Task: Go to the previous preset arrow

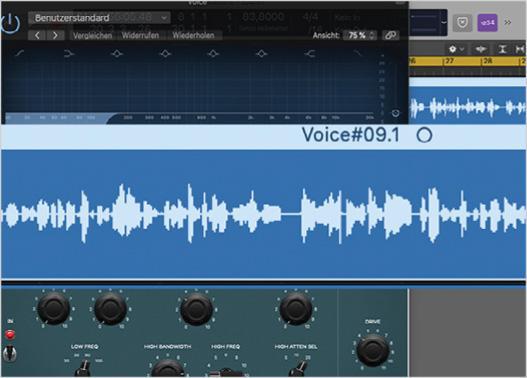Action: coord(37,35)
